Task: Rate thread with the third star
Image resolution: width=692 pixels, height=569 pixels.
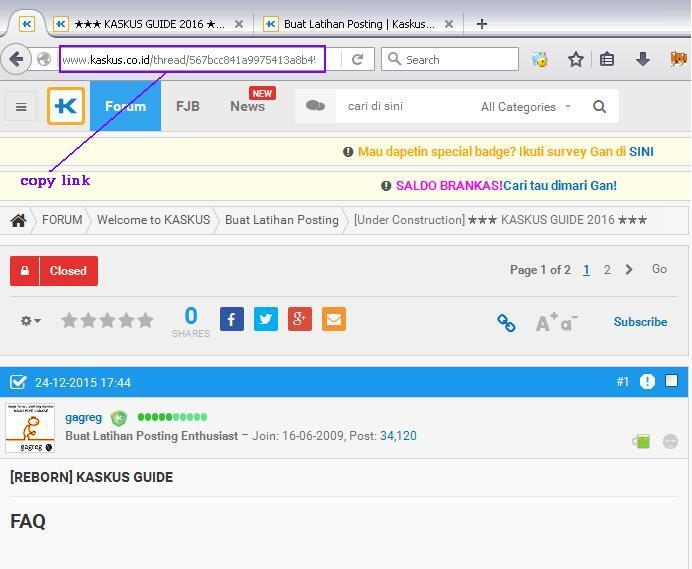Action: pyautogui.click(x=107, y=320)
